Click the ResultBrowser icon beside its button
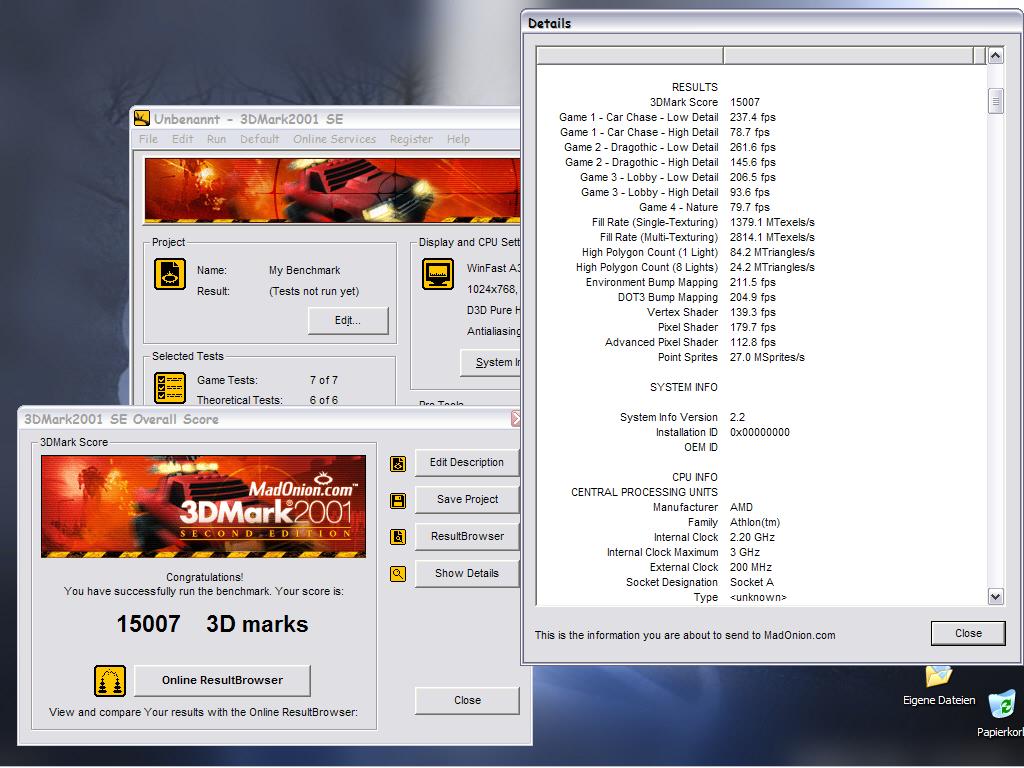This screenshot has width=1024, height=768. tap(398, 537)
